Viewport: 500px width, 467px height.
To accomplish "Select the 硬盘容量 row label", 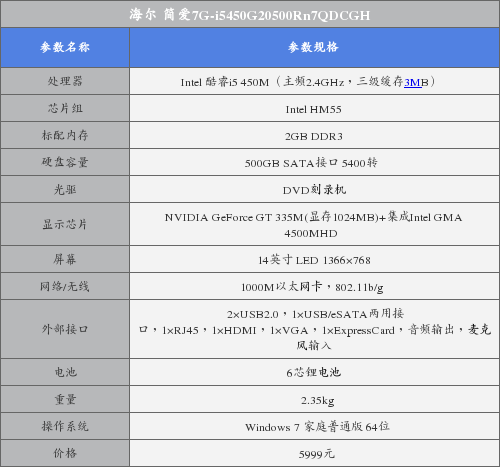I will [65, 162].
